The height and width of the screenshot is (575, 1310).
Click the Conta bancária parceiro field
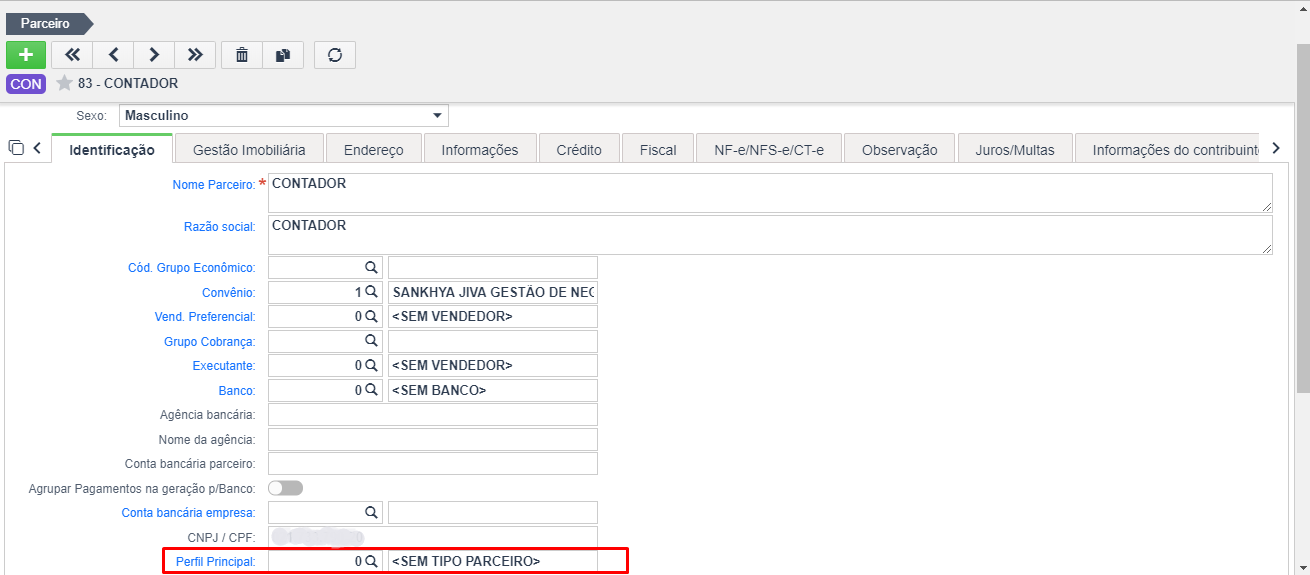click(433, 463)
